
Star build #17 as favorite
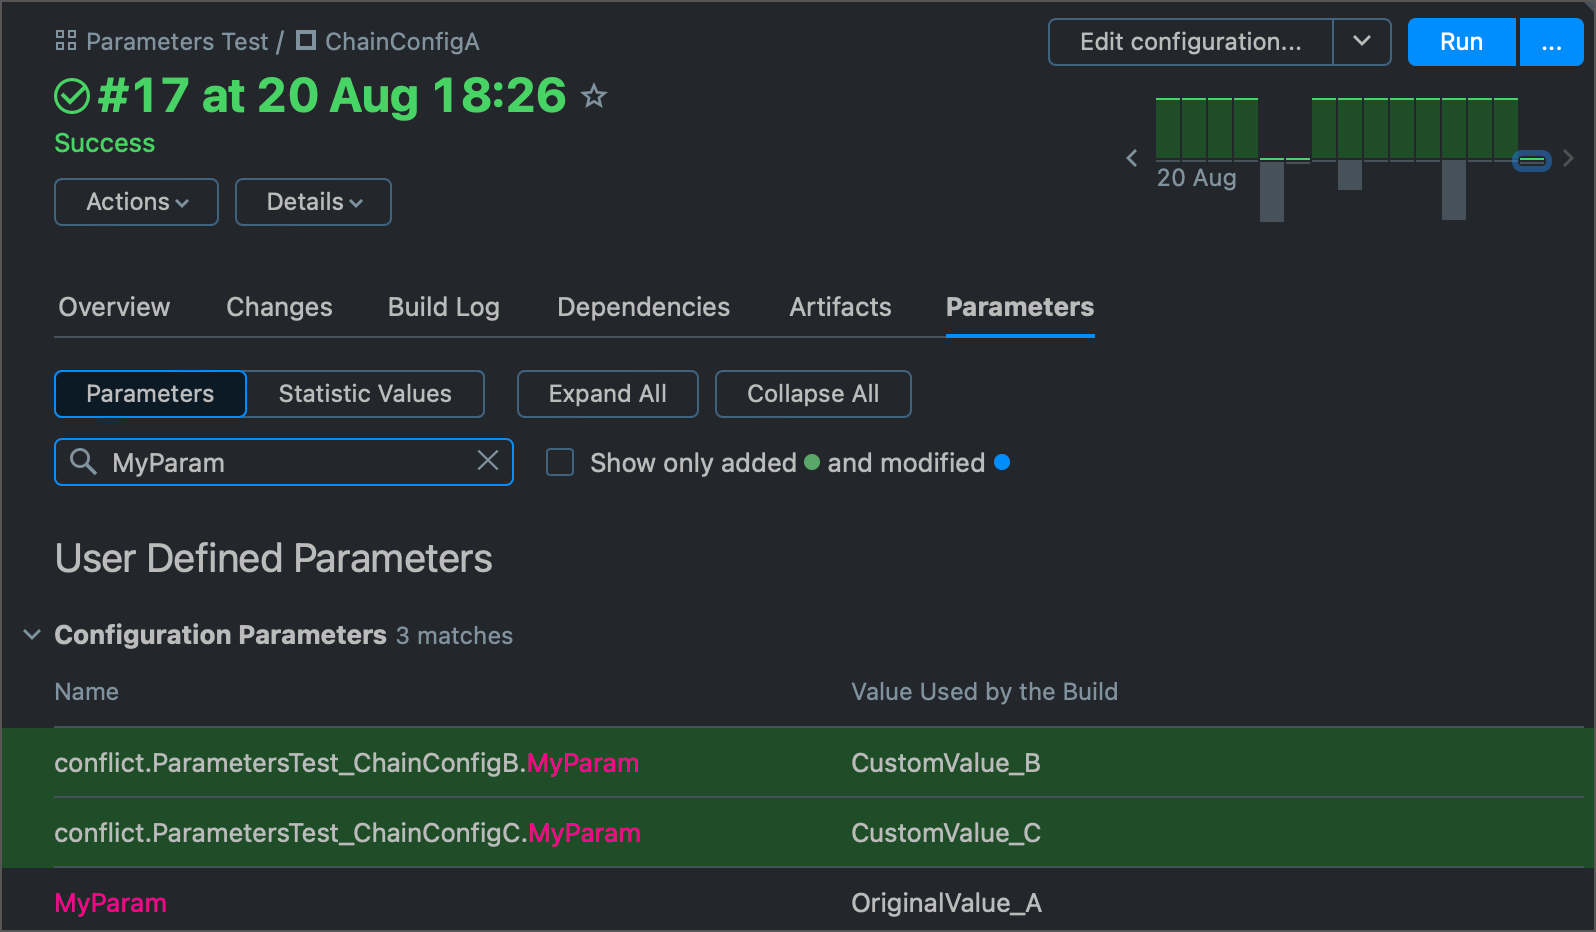pyautogui.click(x=594, y=96)
